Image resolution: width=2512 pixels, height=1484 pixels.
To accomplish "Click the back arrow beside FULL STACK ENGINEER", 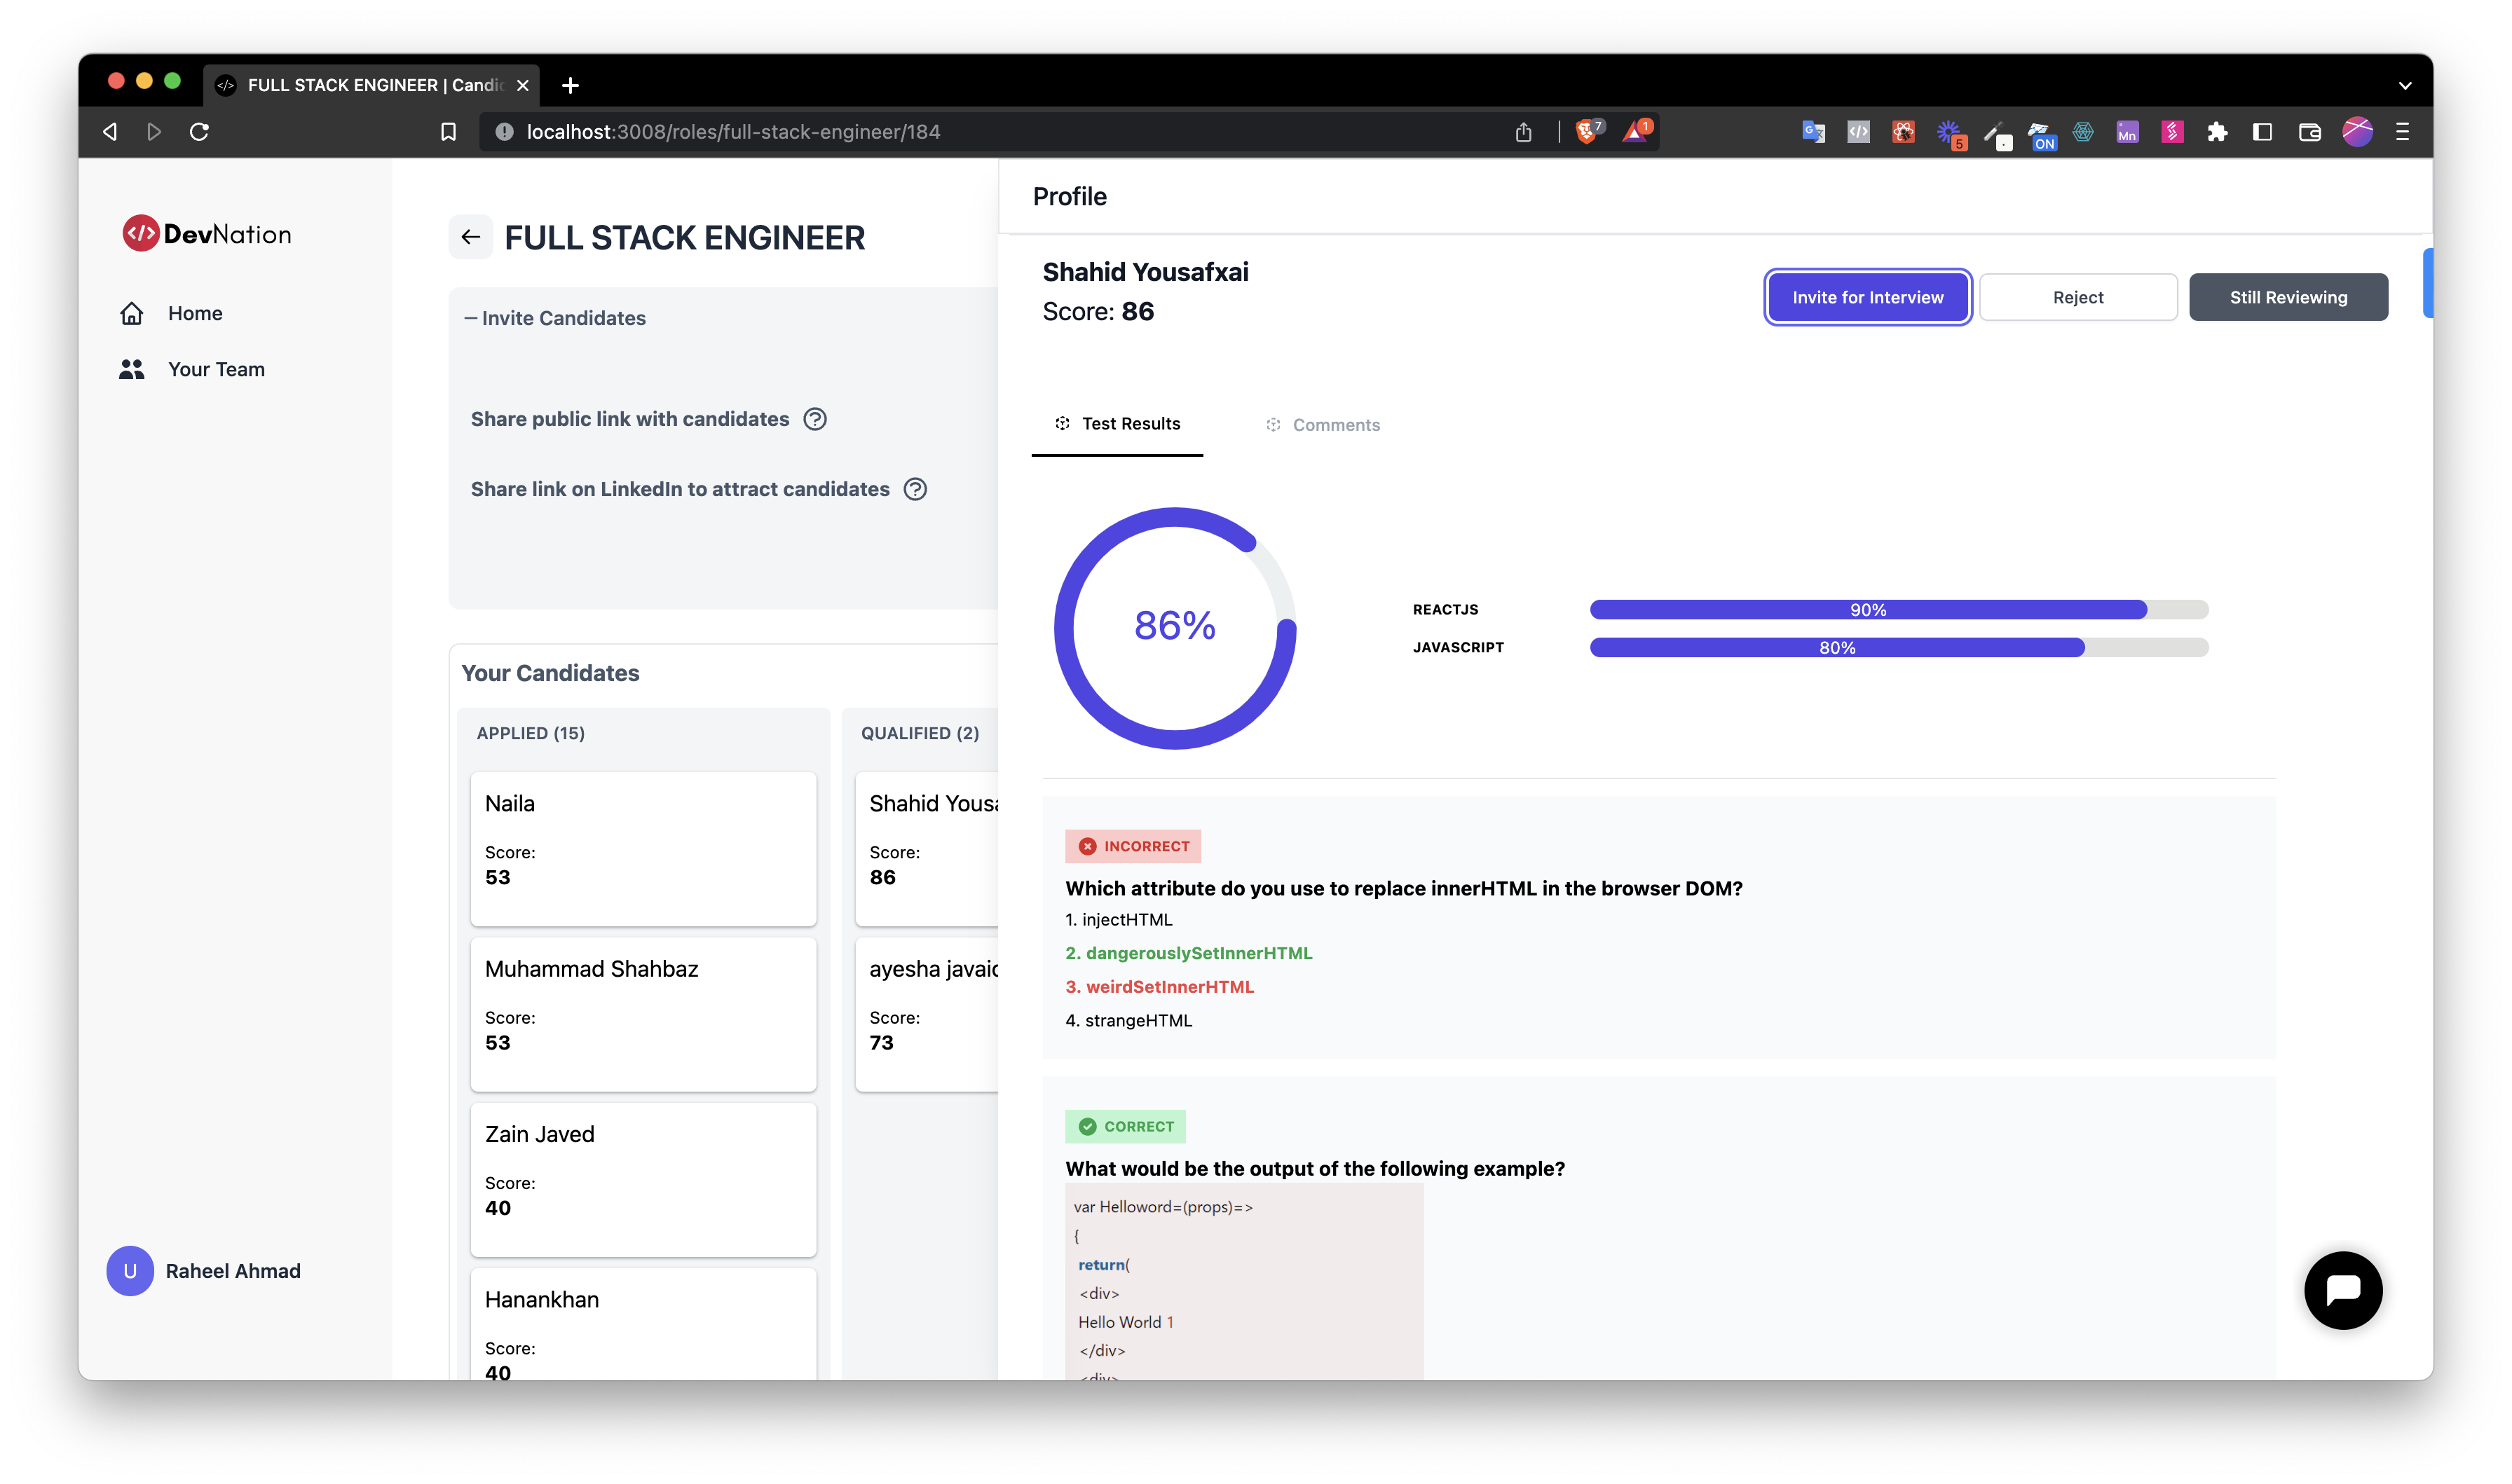I will (470, 237).
